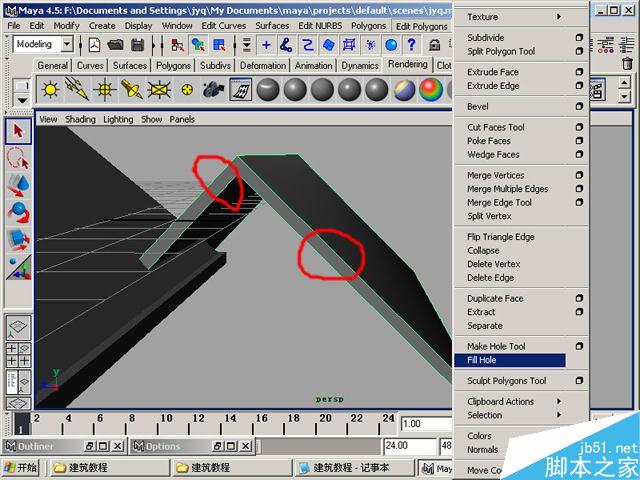Screen dimensions: 640x480
Task: Create a spot light from shelf
Action: pyautogui.click(x=132, y=89)
